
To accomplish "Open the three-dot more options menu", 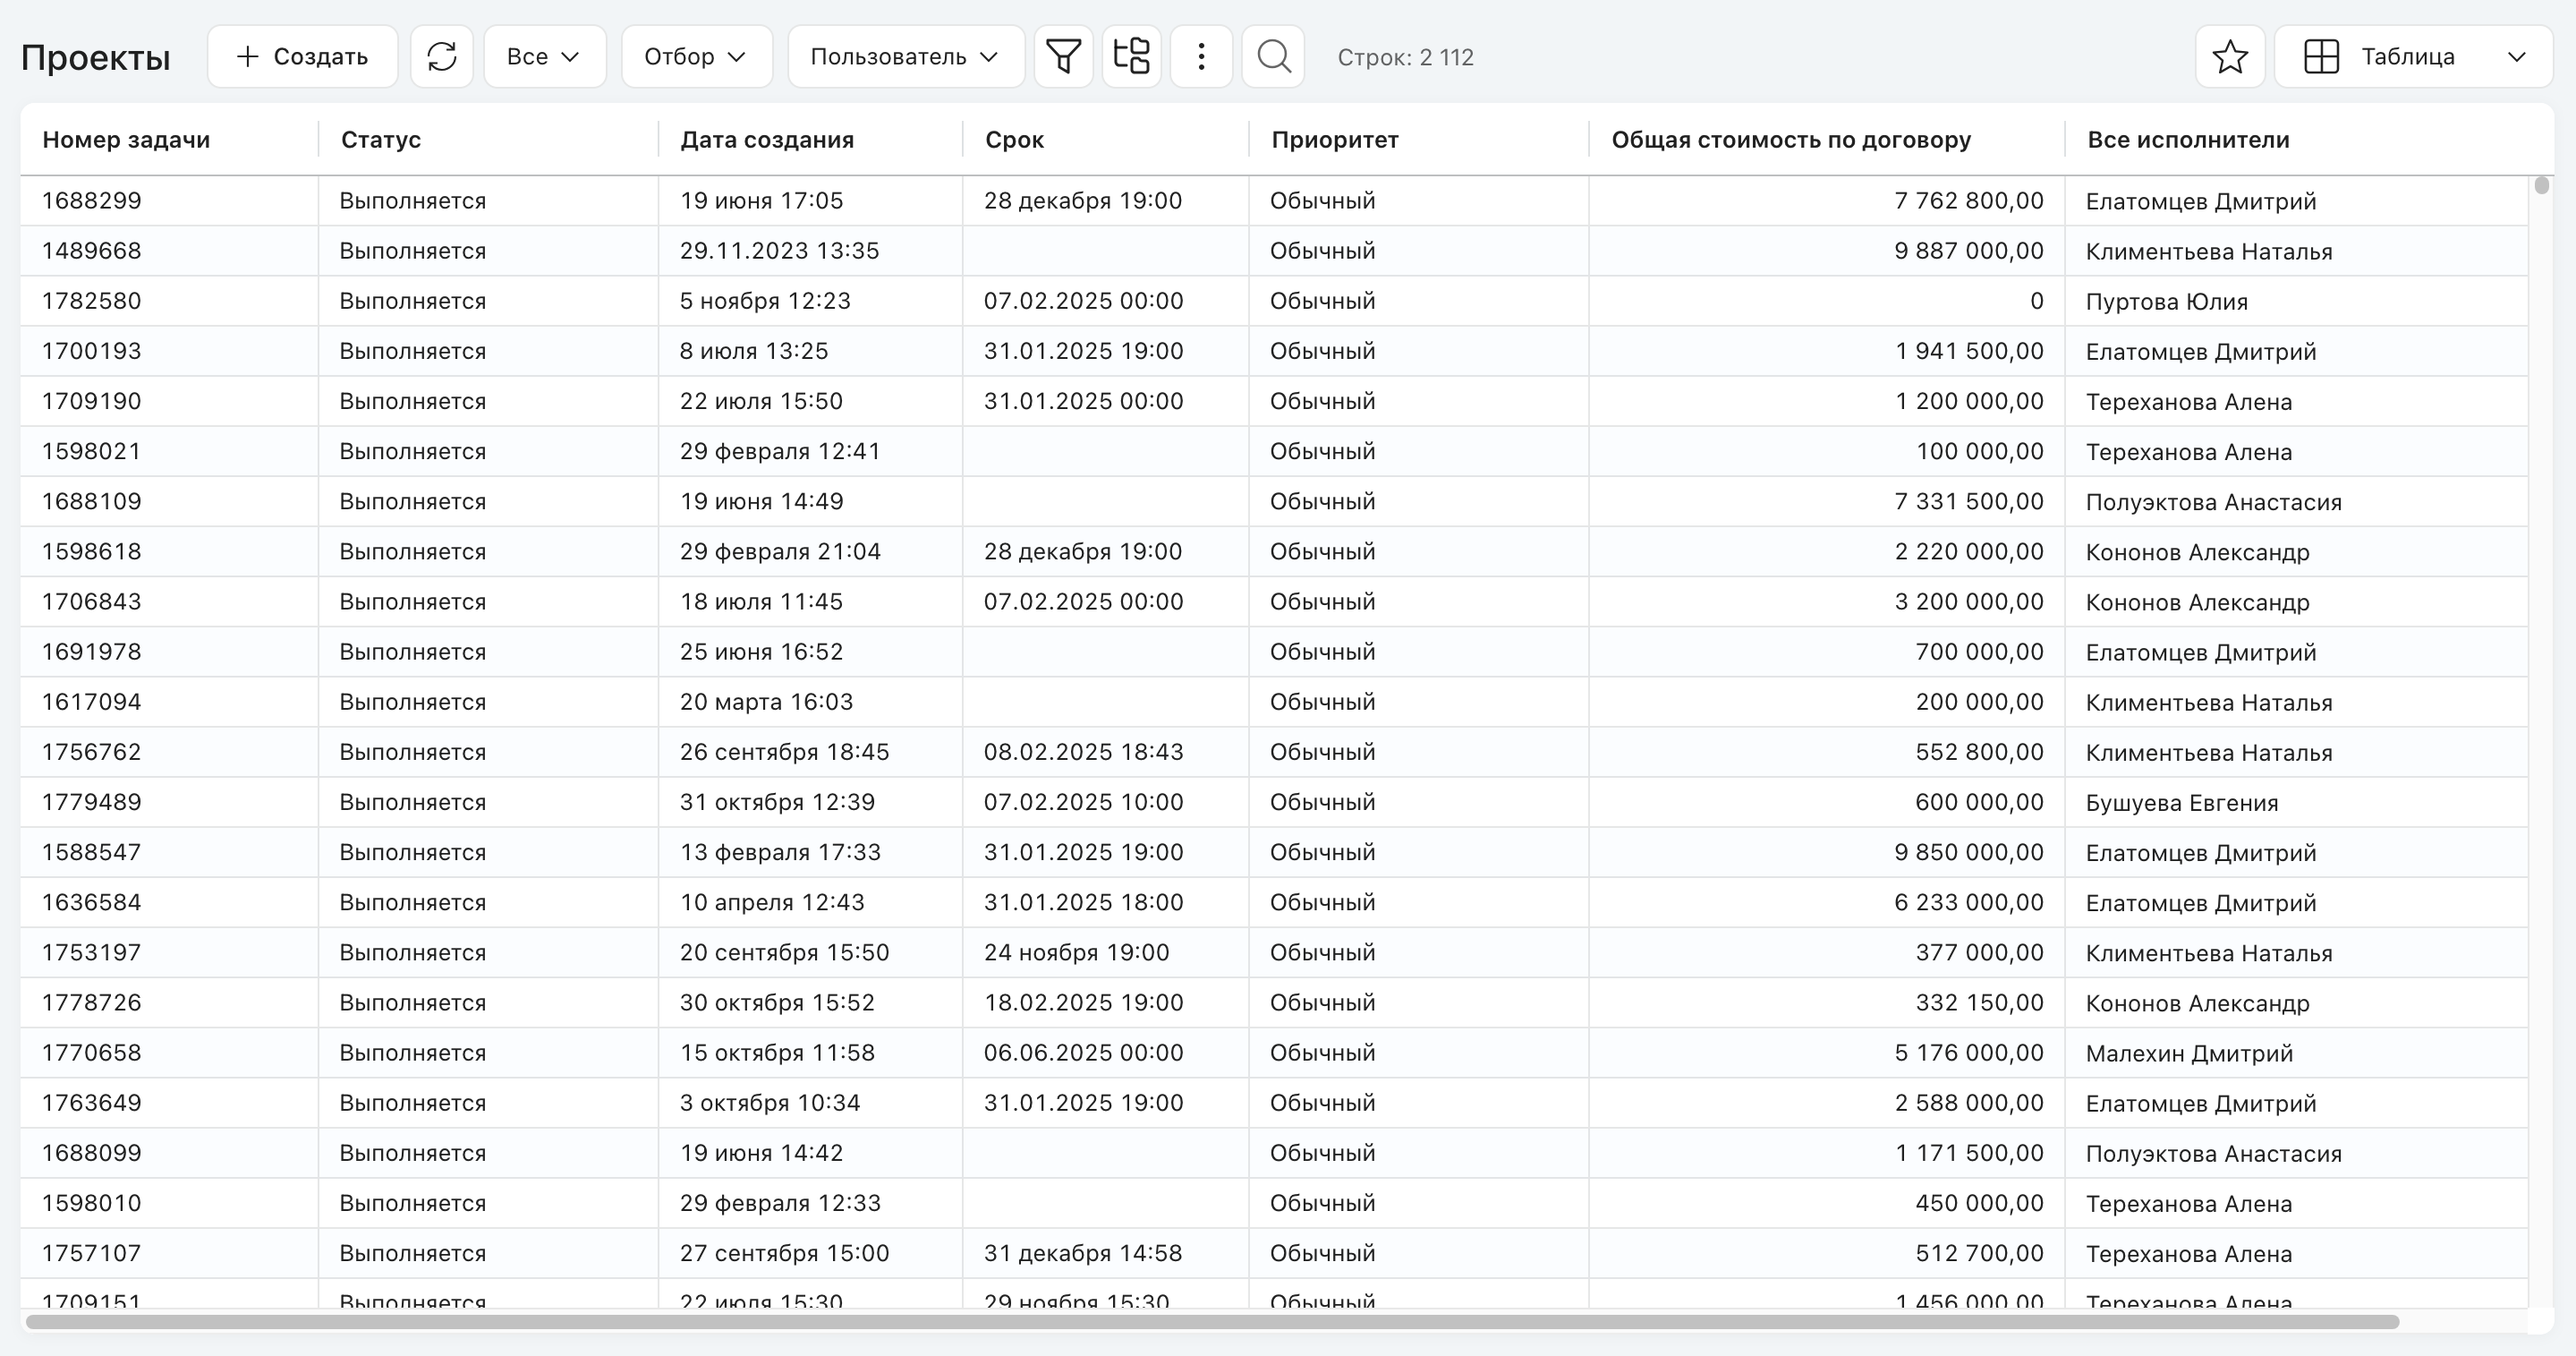I will [1201, 57].
